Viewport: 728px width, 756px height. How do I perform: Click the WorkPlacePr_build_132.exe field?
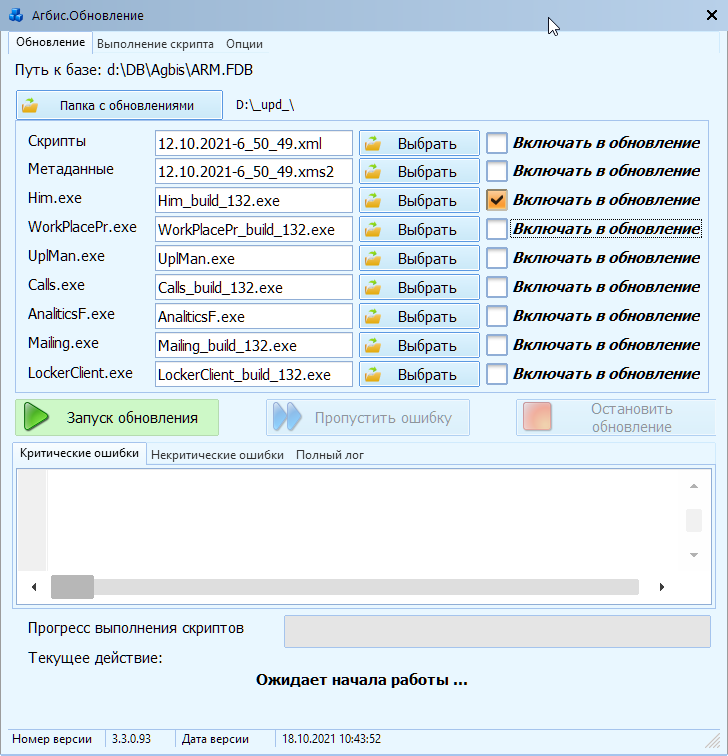[x=254, y=229]
